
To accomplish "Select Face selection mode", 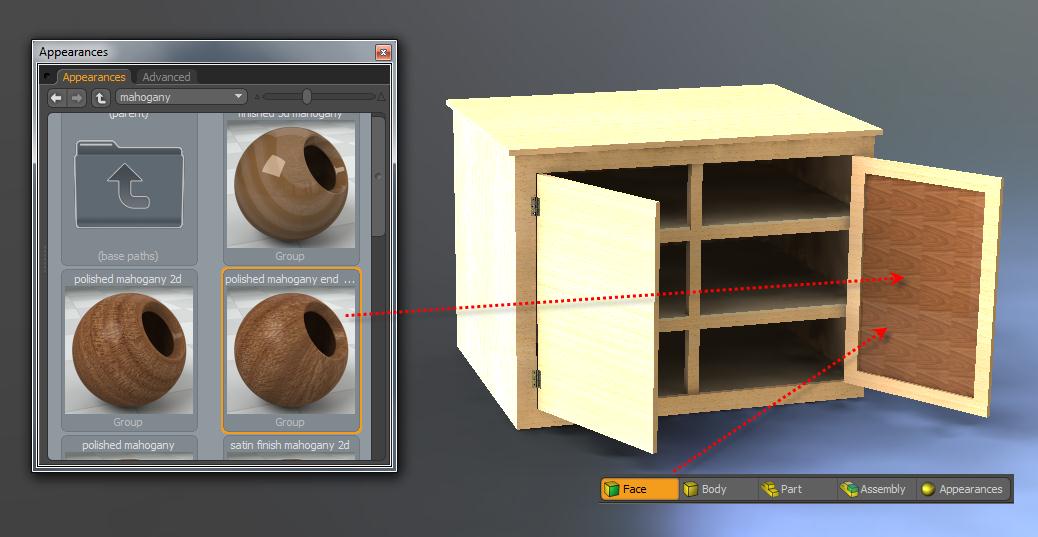I will (x=640, y=489).
